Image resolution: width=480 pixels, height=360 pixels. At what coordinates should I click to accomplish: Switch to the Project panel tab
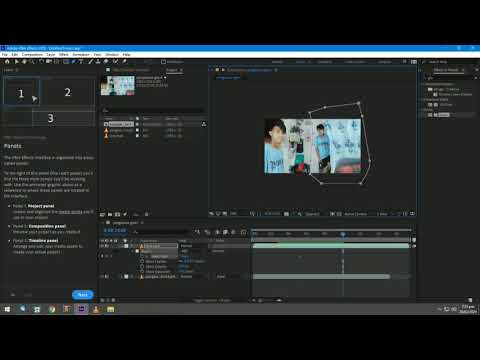pyautogui.click(x=172, y=70)
